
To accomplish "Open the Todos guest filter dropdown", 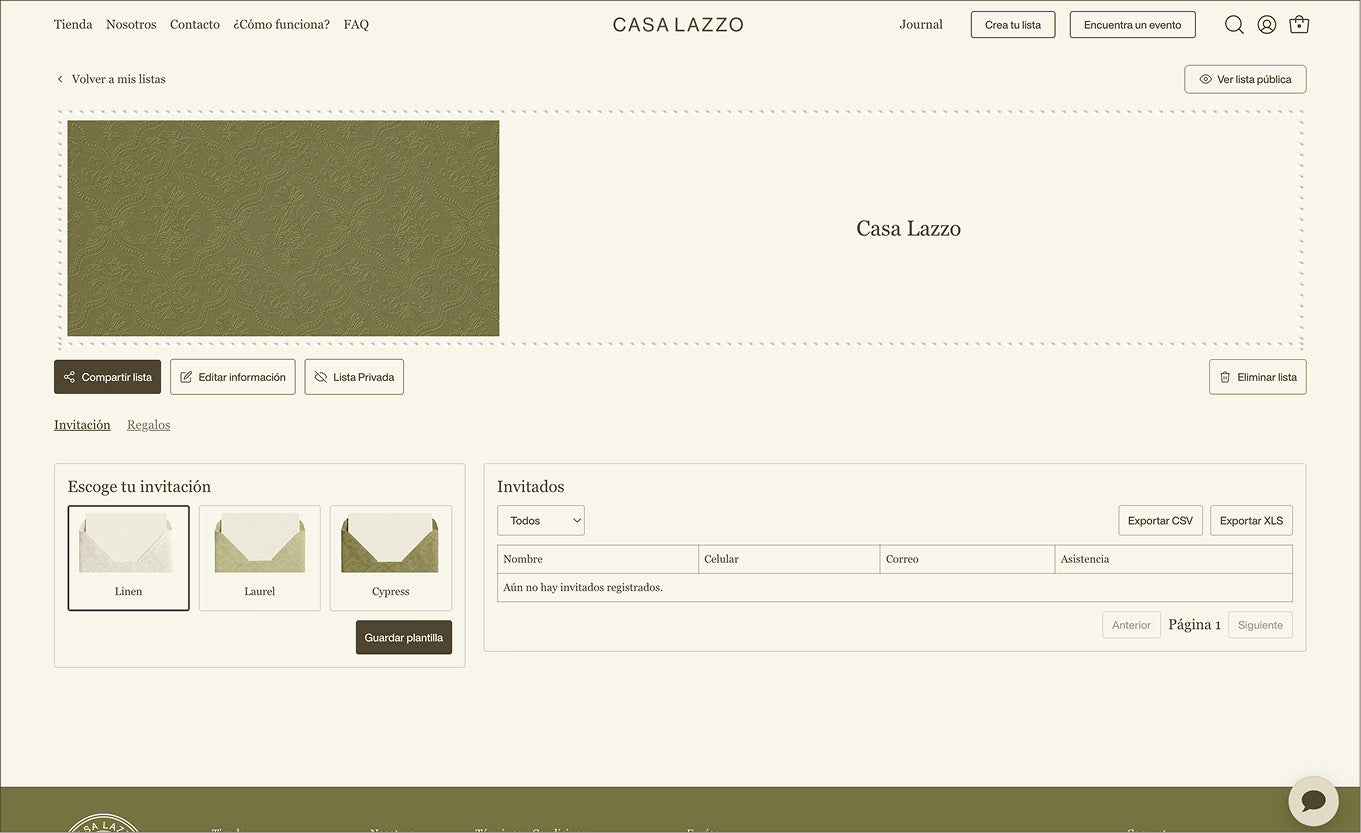I will pos(541,520).
